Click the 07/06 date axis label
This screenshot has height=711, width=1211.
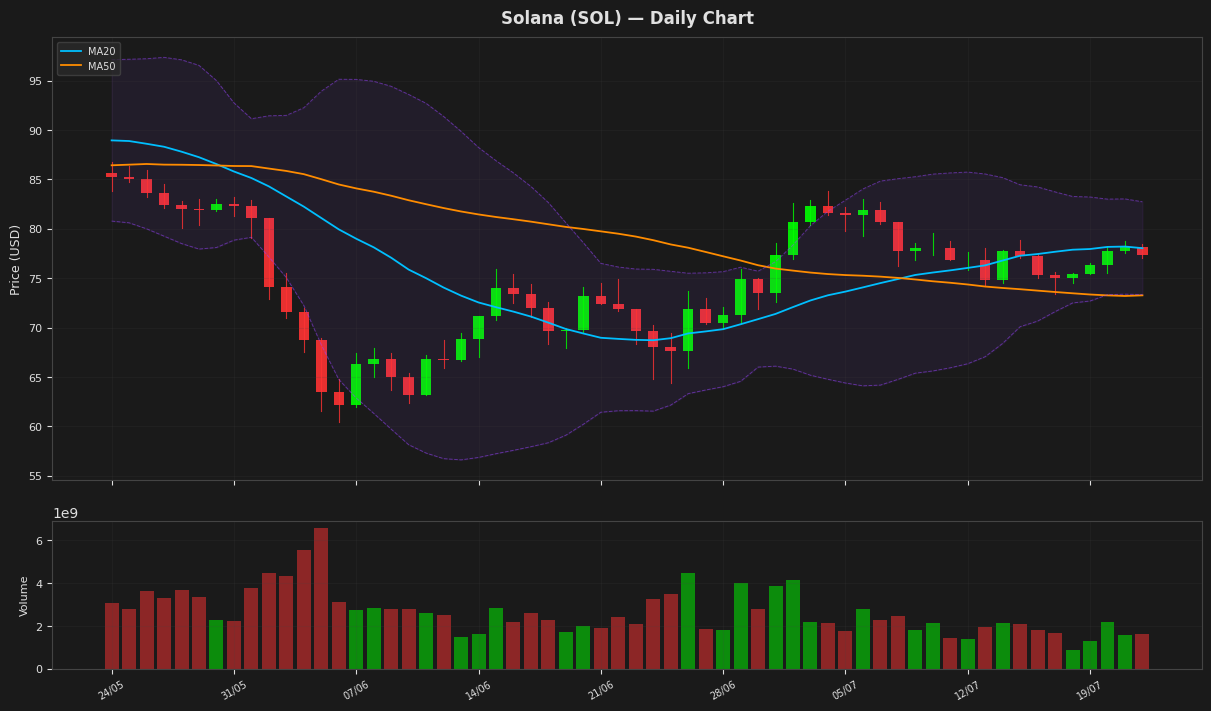click(x=355, y=690)
